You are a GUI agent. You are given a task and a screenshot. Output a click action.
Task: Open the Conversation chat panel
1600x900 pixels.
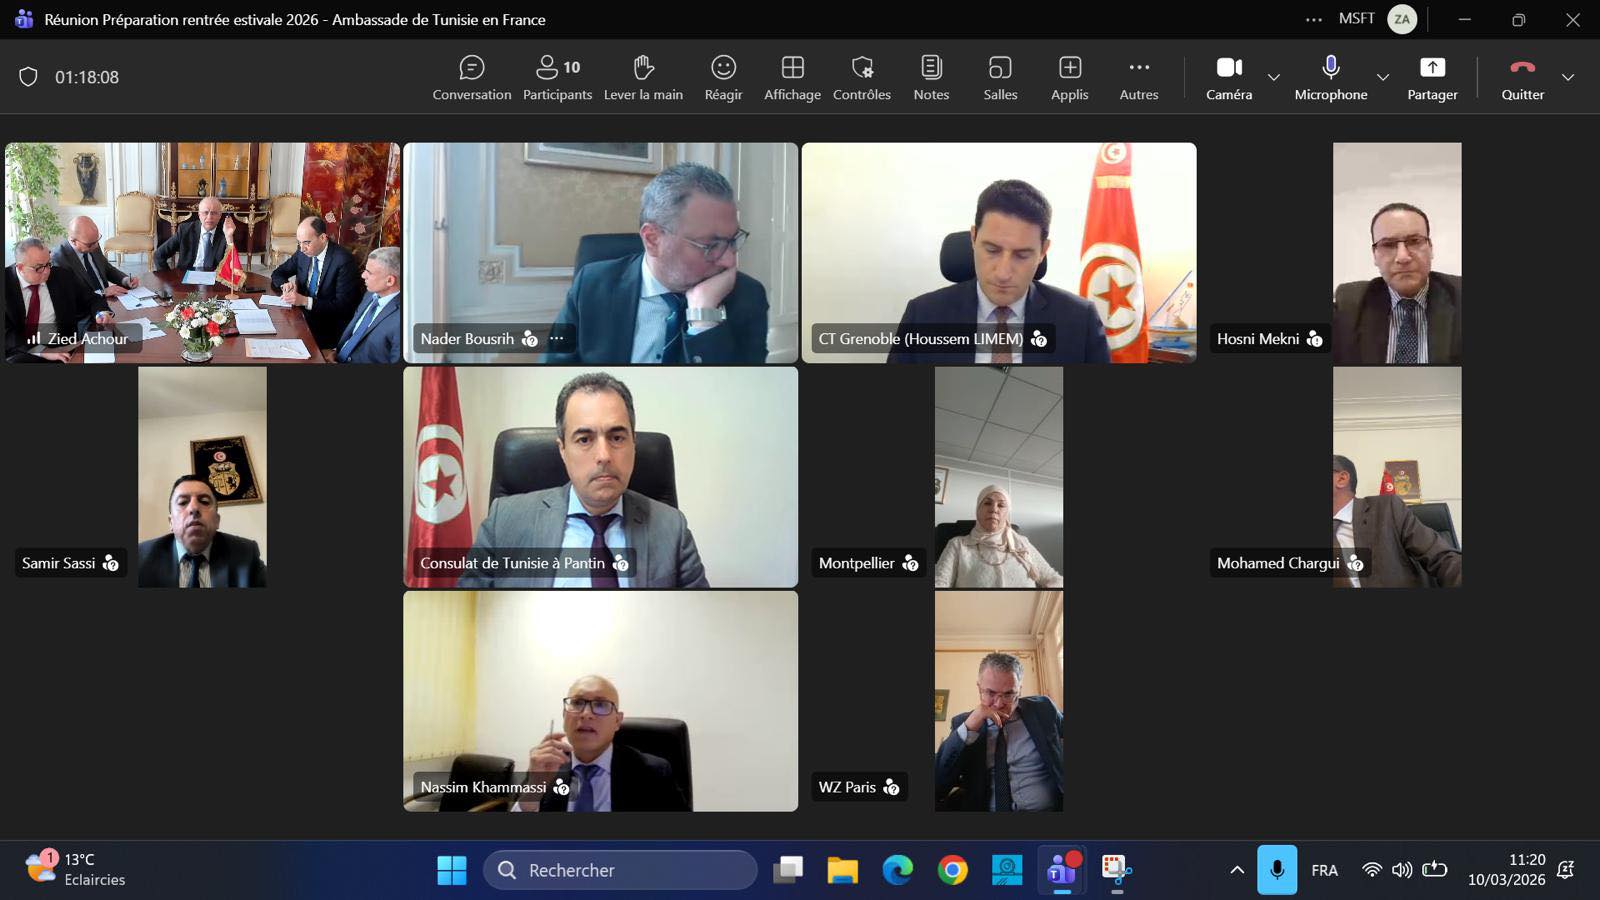click(x=471, y=78)
